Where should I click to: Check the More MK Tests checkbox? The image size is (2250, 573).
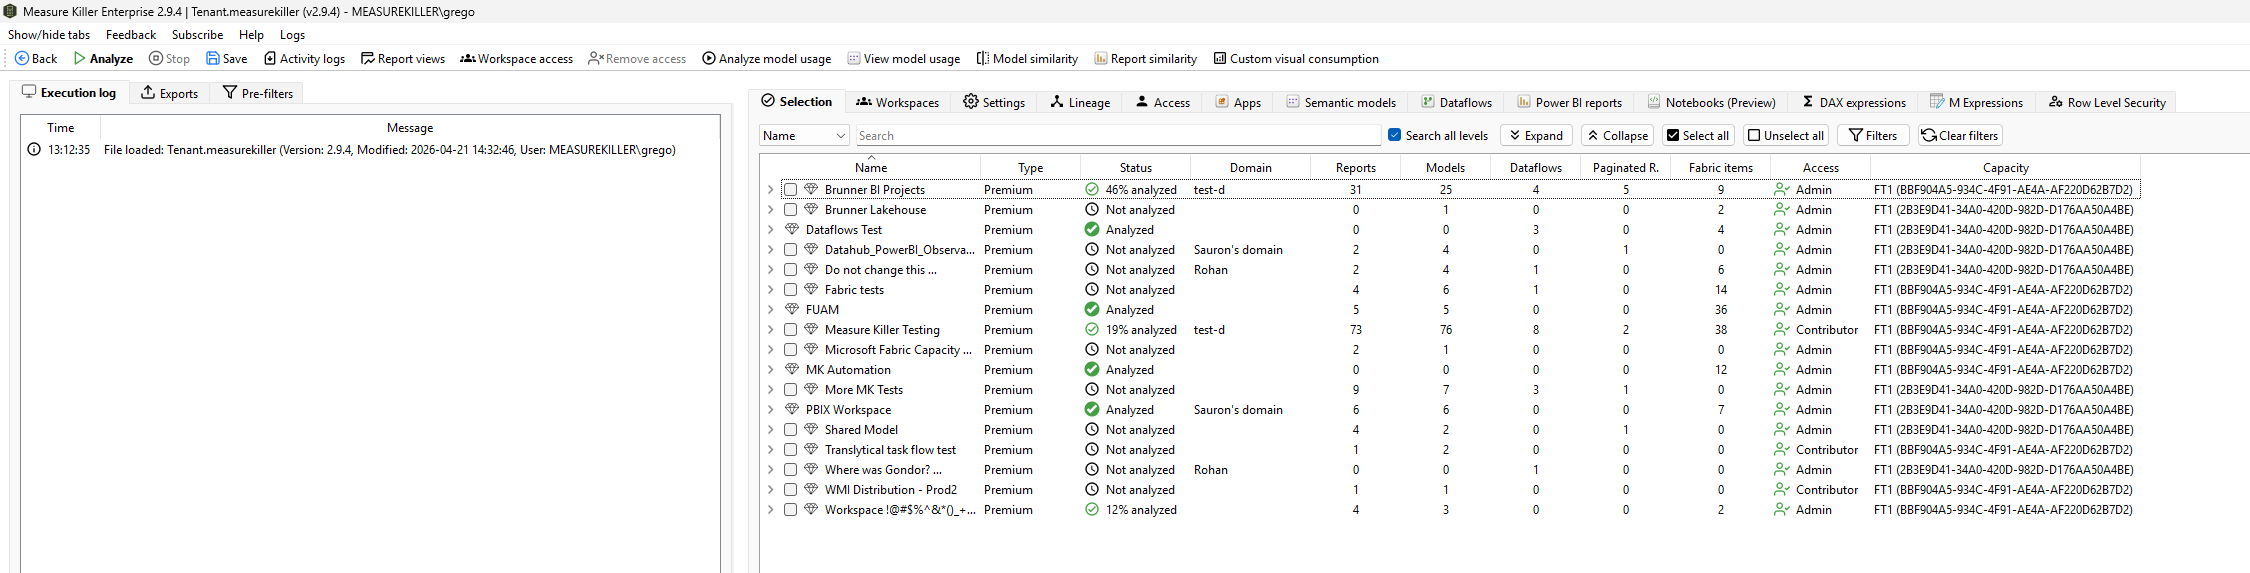click(790, 389)
